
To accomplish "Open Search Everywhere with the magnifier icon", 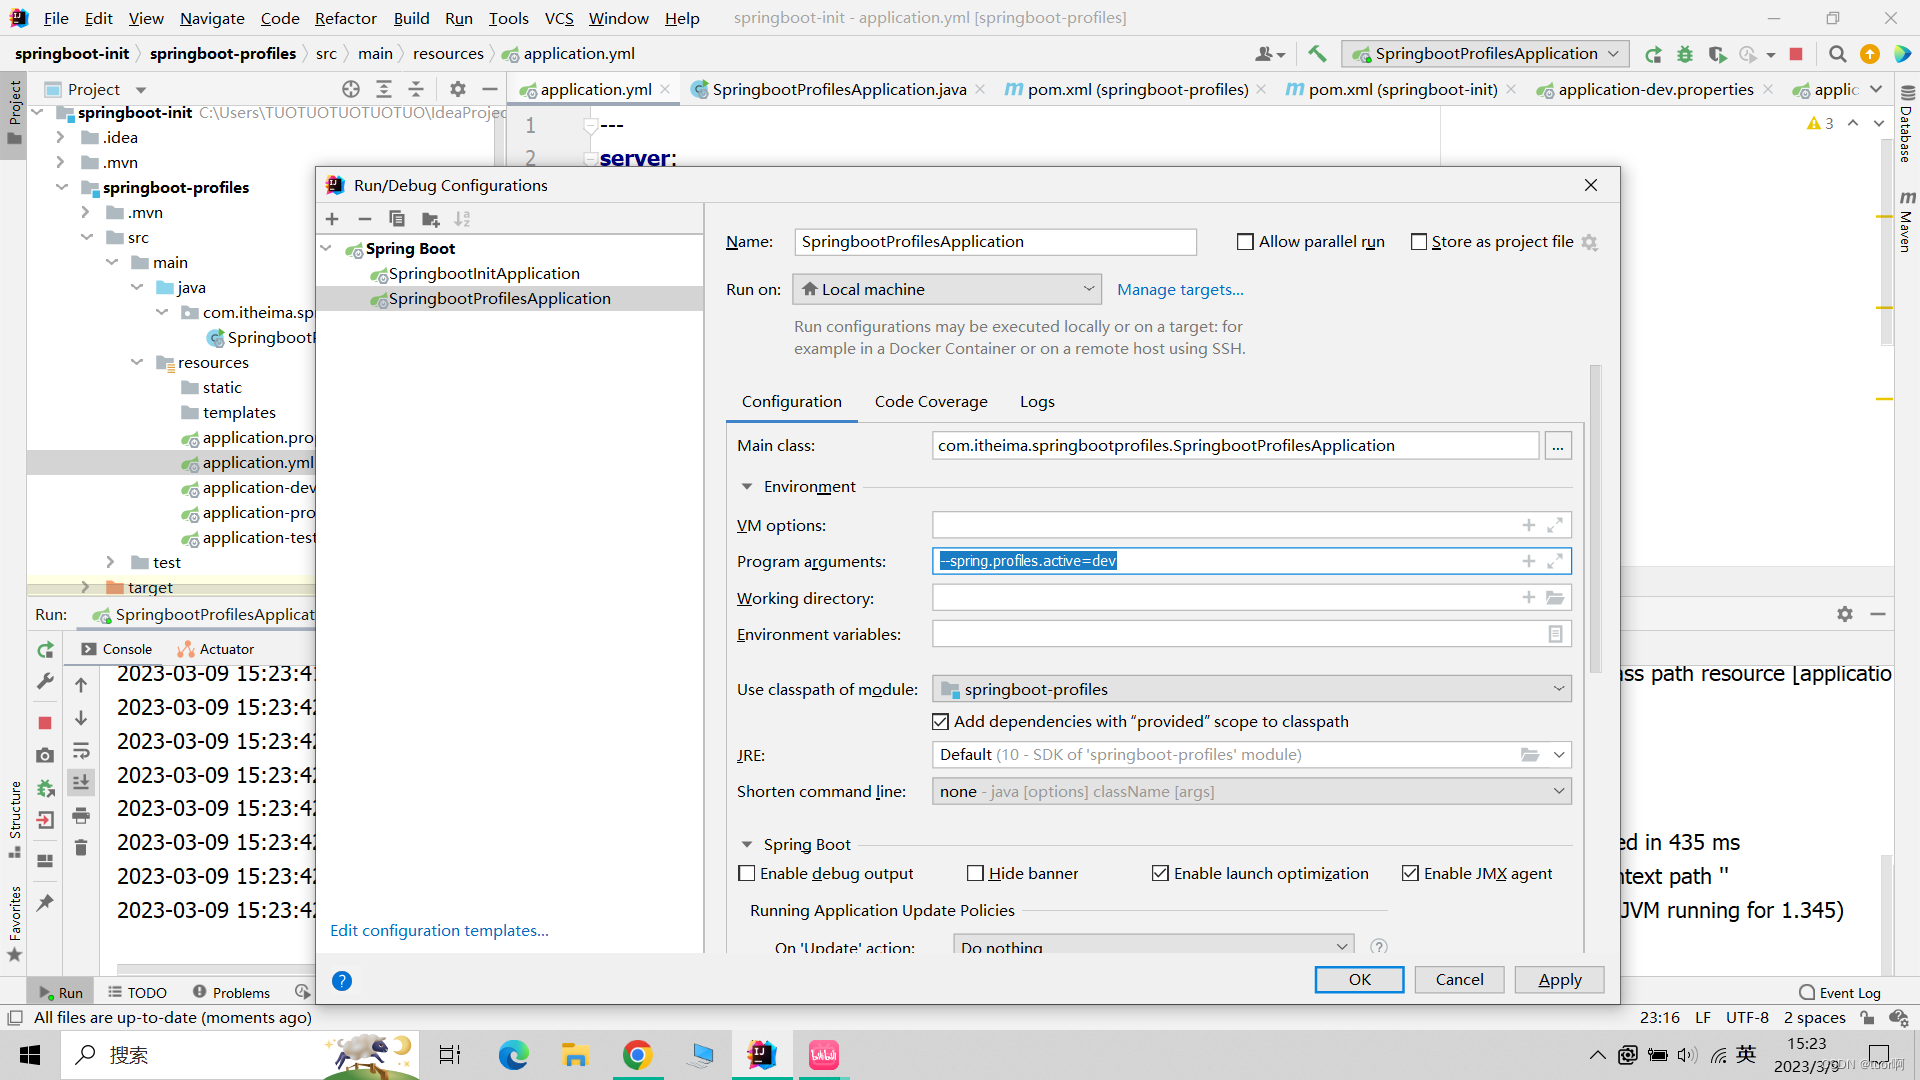I will tap(1837, 54).
